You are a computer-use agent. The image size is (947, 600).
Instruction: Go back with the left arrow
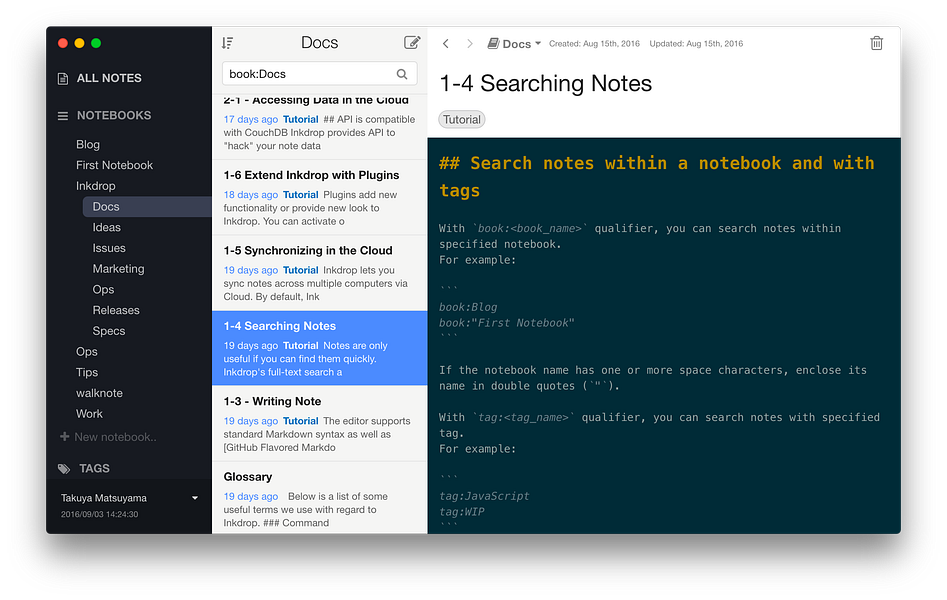[446, 44]
